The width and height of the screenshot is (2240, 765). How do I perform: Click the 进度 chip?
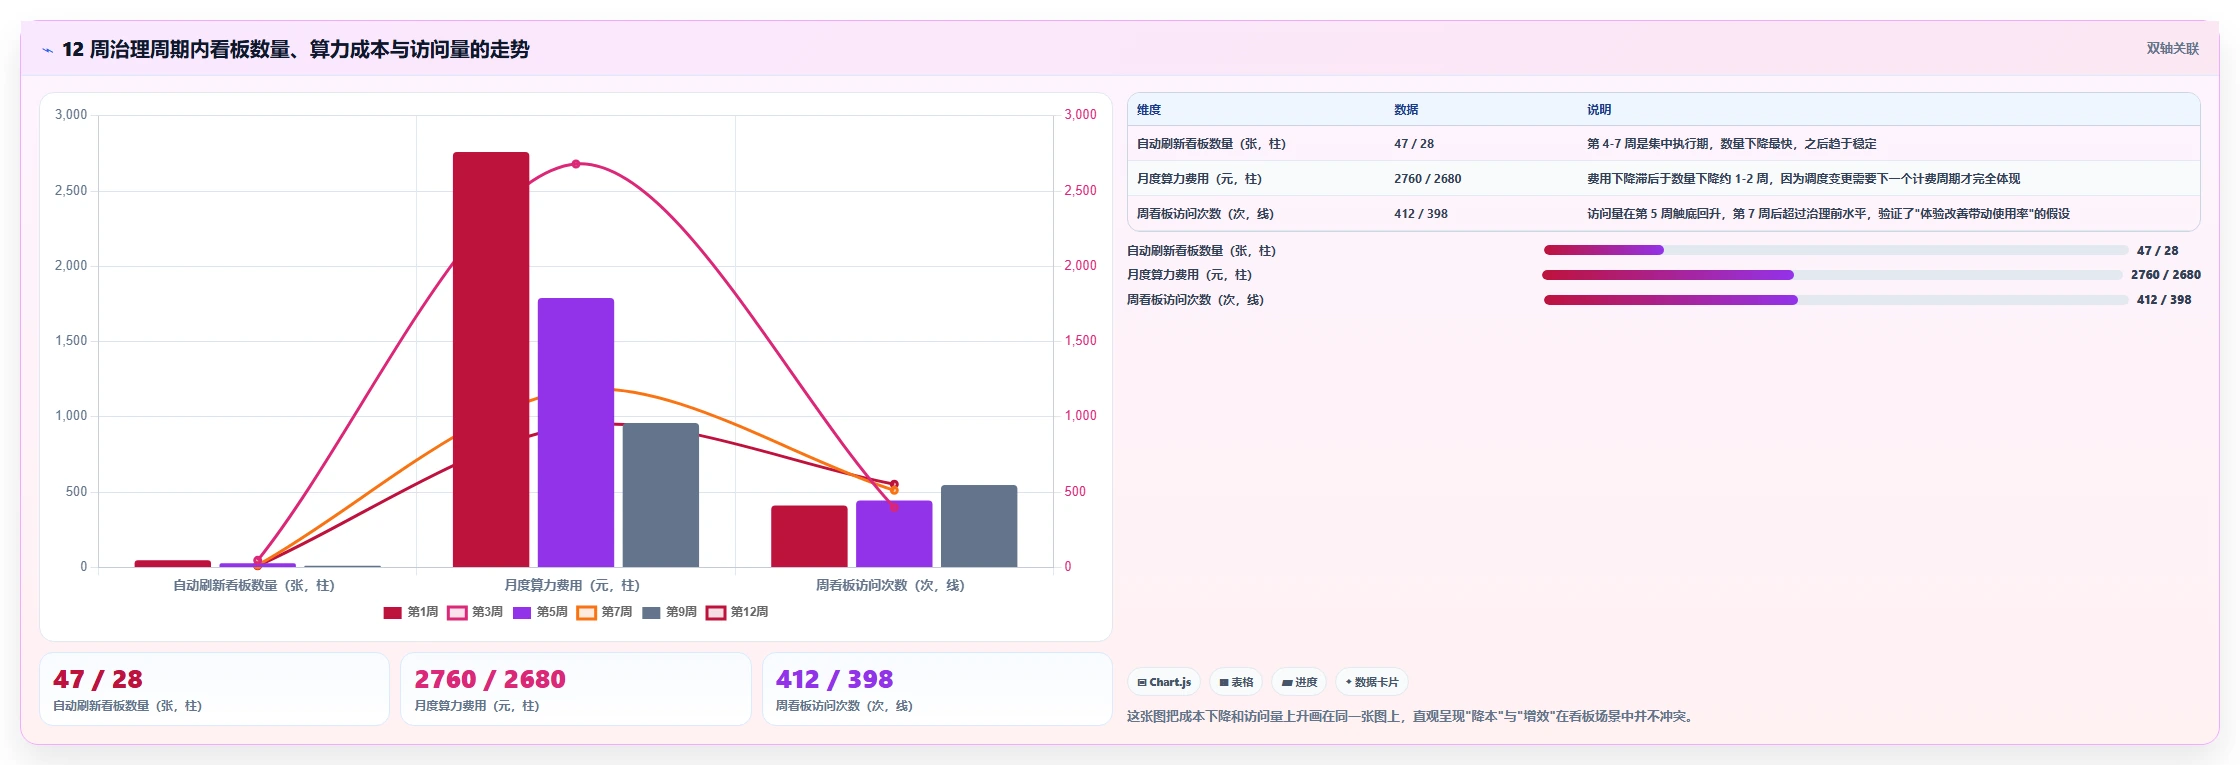(x=1299, y=682)
